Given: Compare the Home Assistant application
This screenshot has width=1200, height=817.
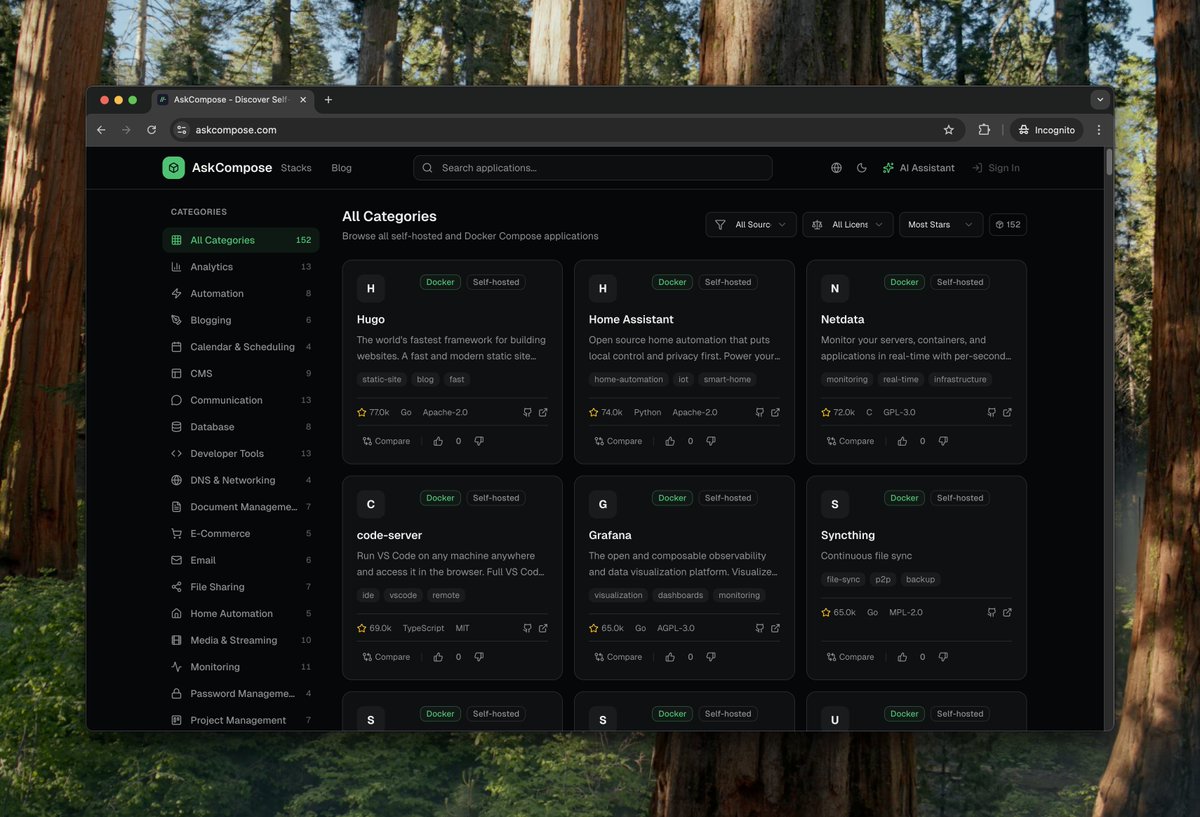Looking at the screenshot, I should [618, 441].
